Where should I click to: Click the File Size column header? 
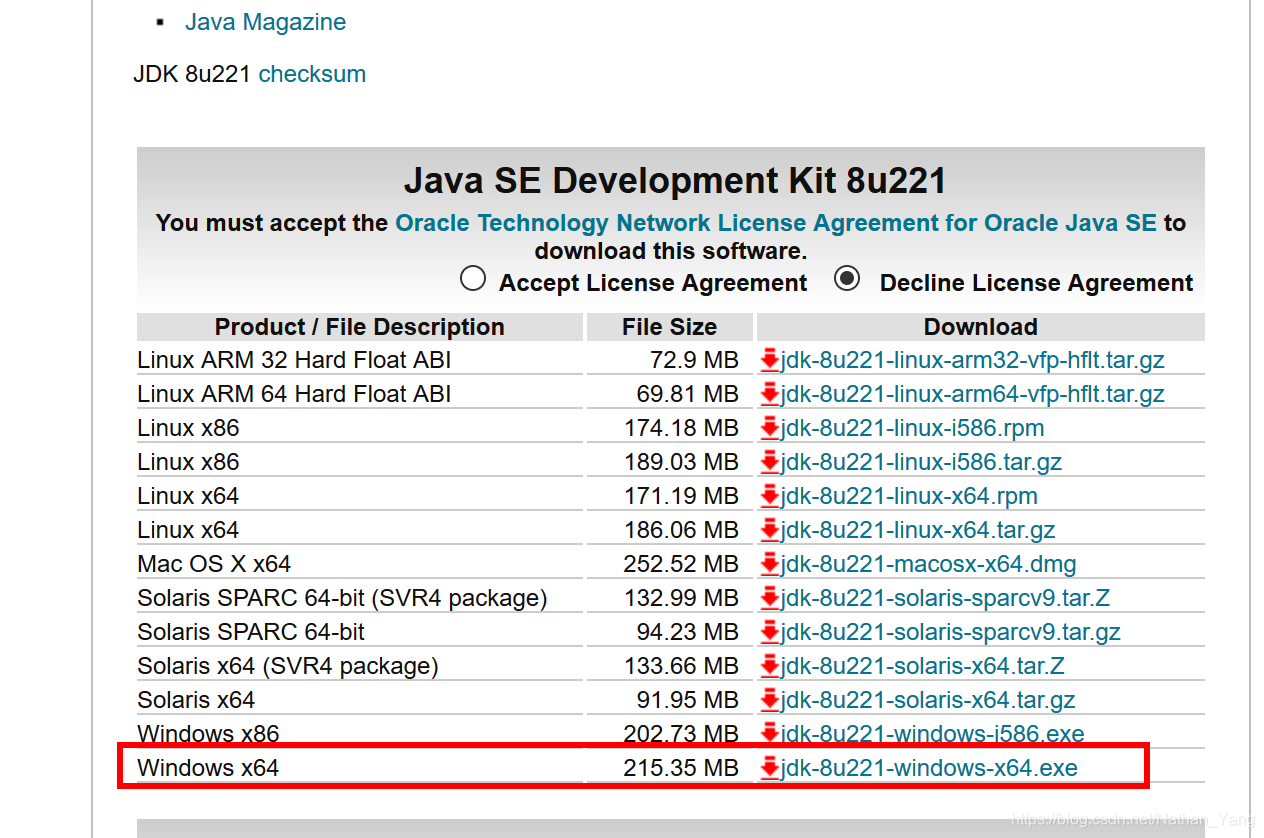(669, 327)
